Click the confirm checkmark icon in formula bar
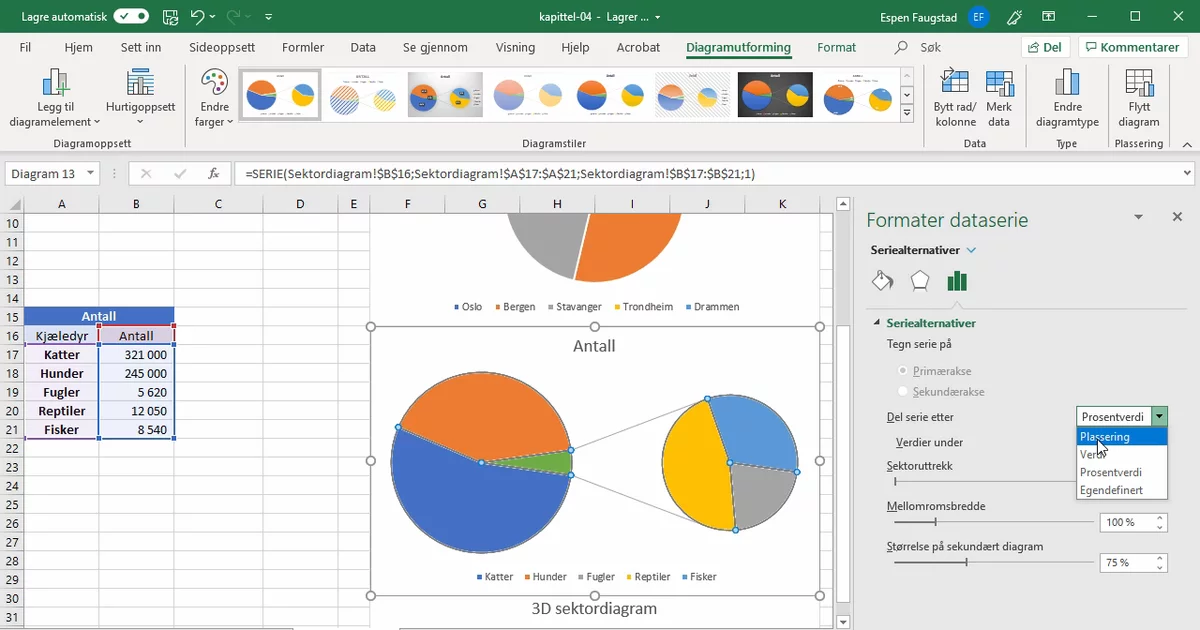 (179, 173)
